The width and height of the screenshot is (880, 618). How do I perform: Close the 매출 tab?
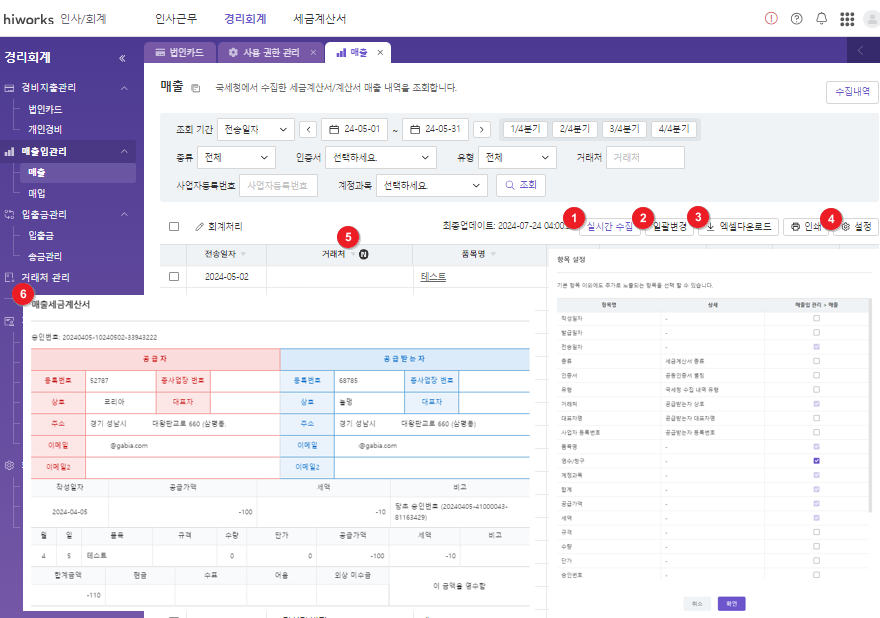pyautogui.click(x=380, y=52)
